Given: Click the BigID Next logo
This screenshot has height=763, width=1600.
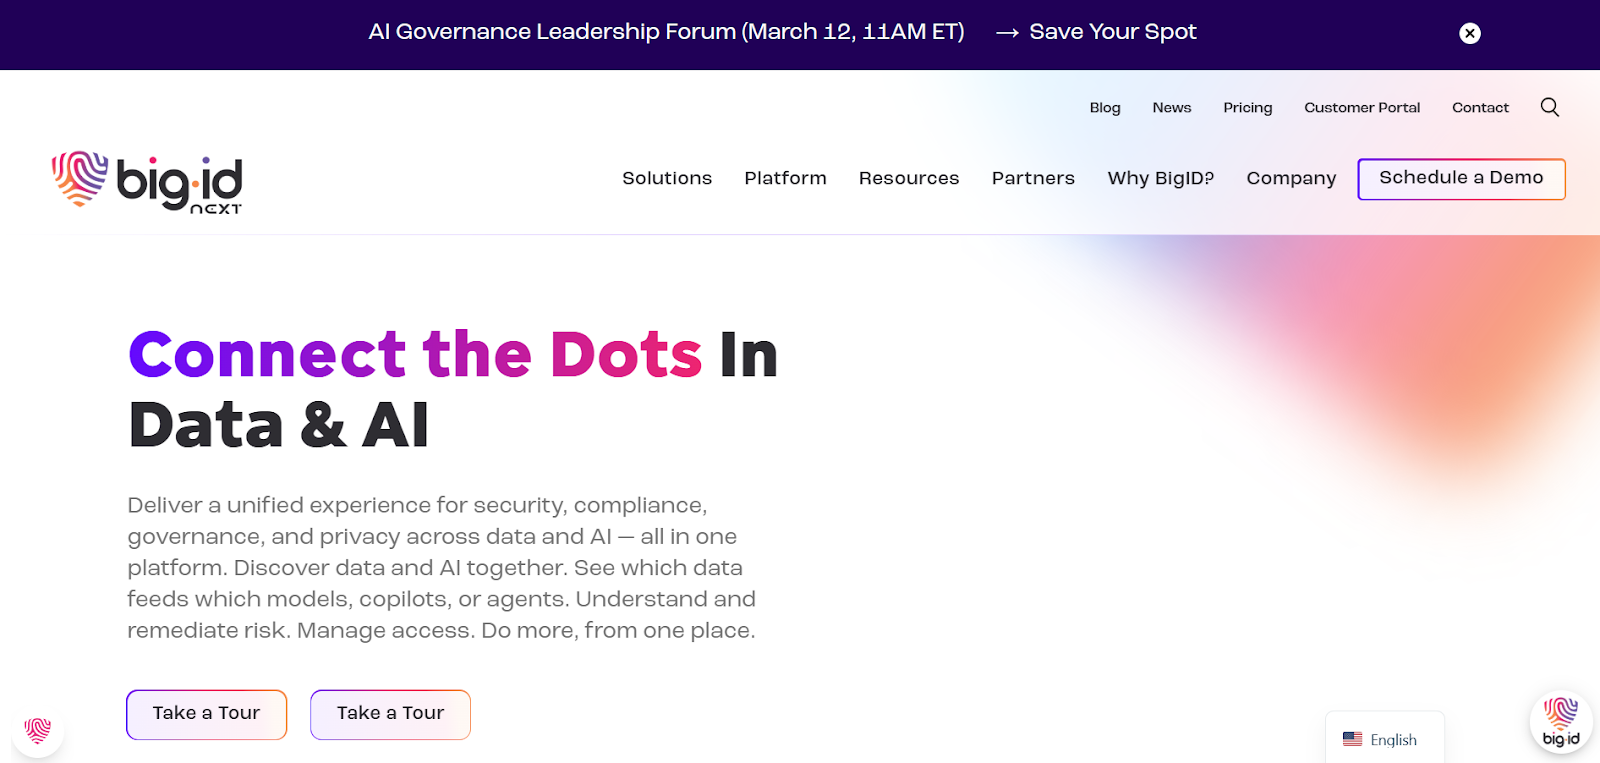Looking at the screenshot, I should tap(147, 182).
